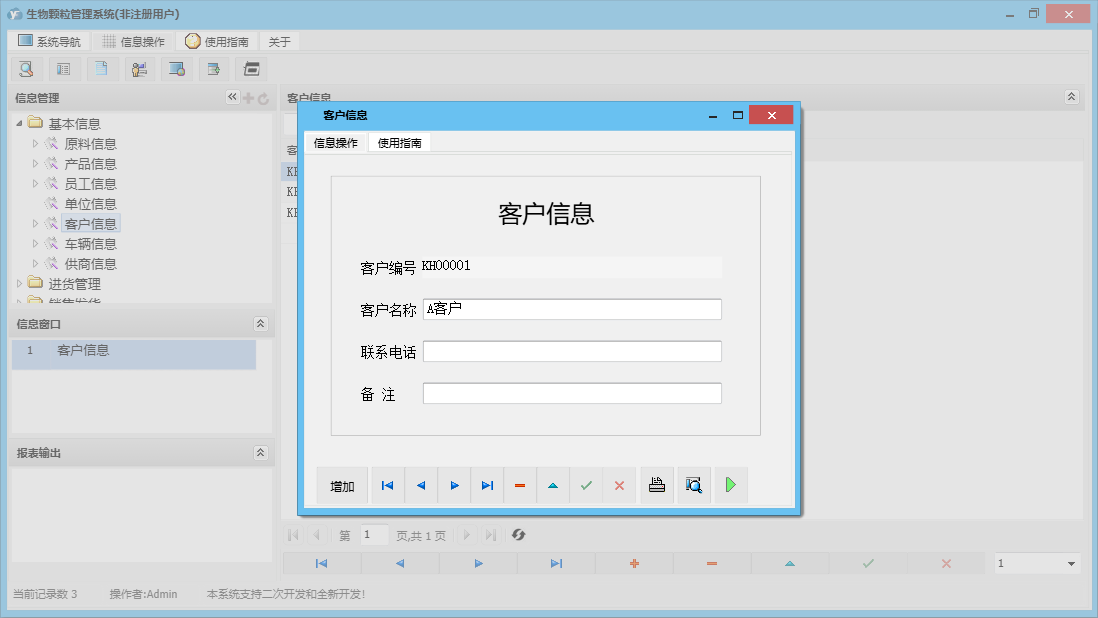Click the refresh icon near the page number
Screen dimensions: 1098x618
click(x=518, y=535)
